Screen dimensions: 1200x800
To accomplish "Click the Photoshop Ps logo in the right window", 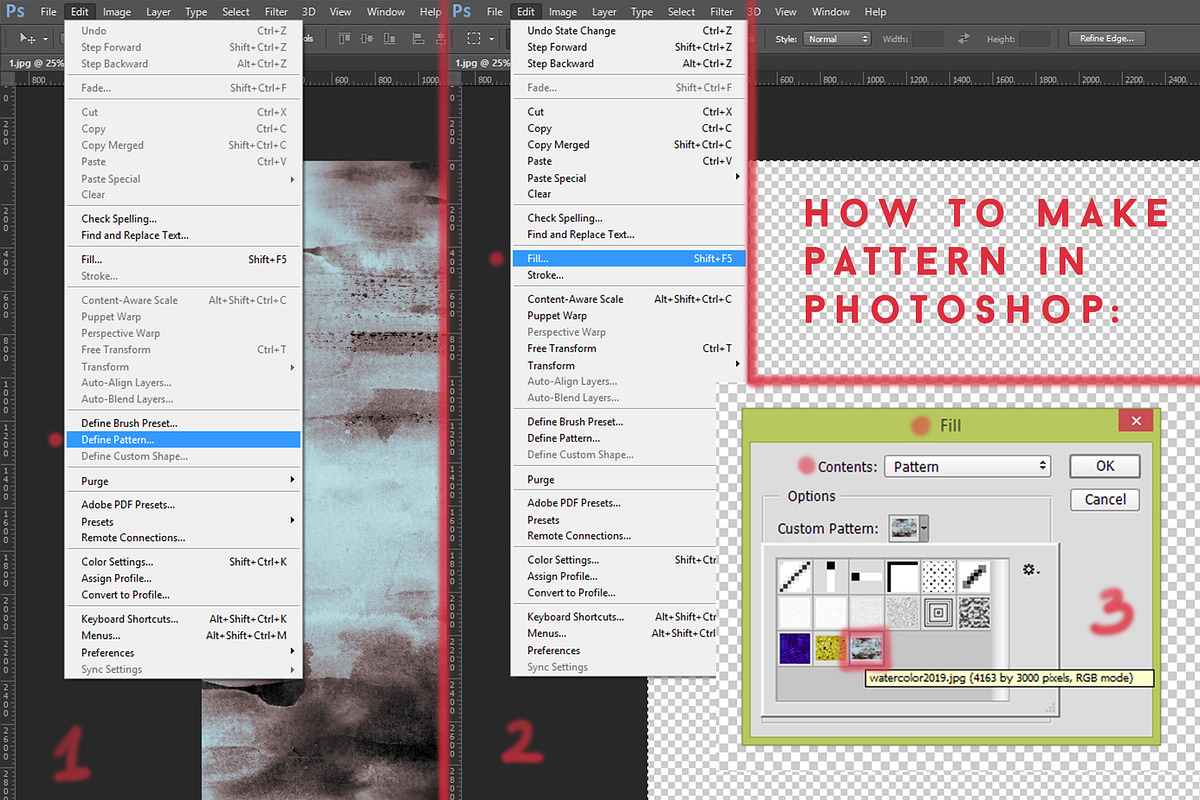I will click(x=462, y=11).
